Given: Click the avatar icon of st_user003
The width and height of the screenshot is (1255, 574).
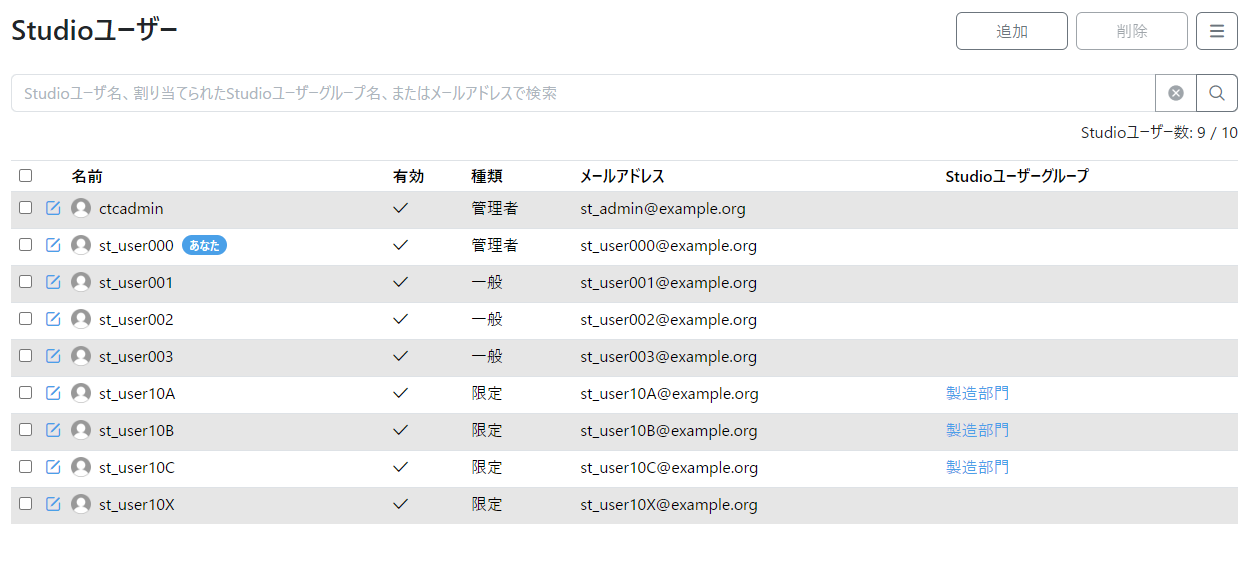Looking at the screenshot, I should (x=81, y=356).
